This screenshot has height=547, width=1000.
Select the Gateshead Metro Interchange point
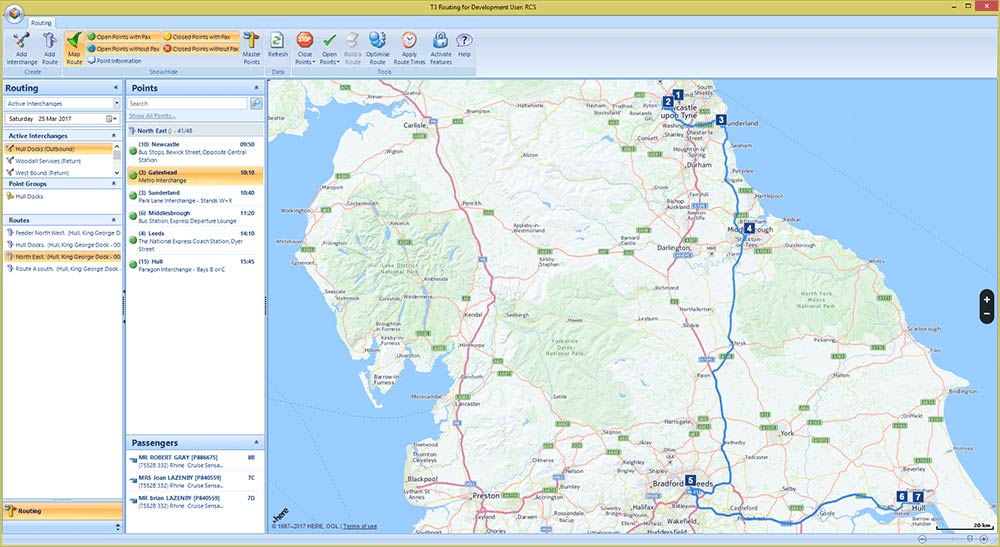pyautogui.click(x=195, y=176)
